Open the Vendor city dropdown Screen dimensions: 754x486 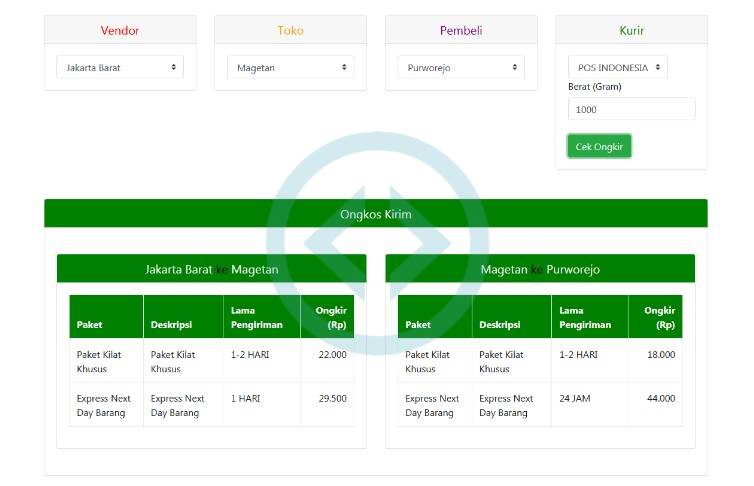pos(119,68)
